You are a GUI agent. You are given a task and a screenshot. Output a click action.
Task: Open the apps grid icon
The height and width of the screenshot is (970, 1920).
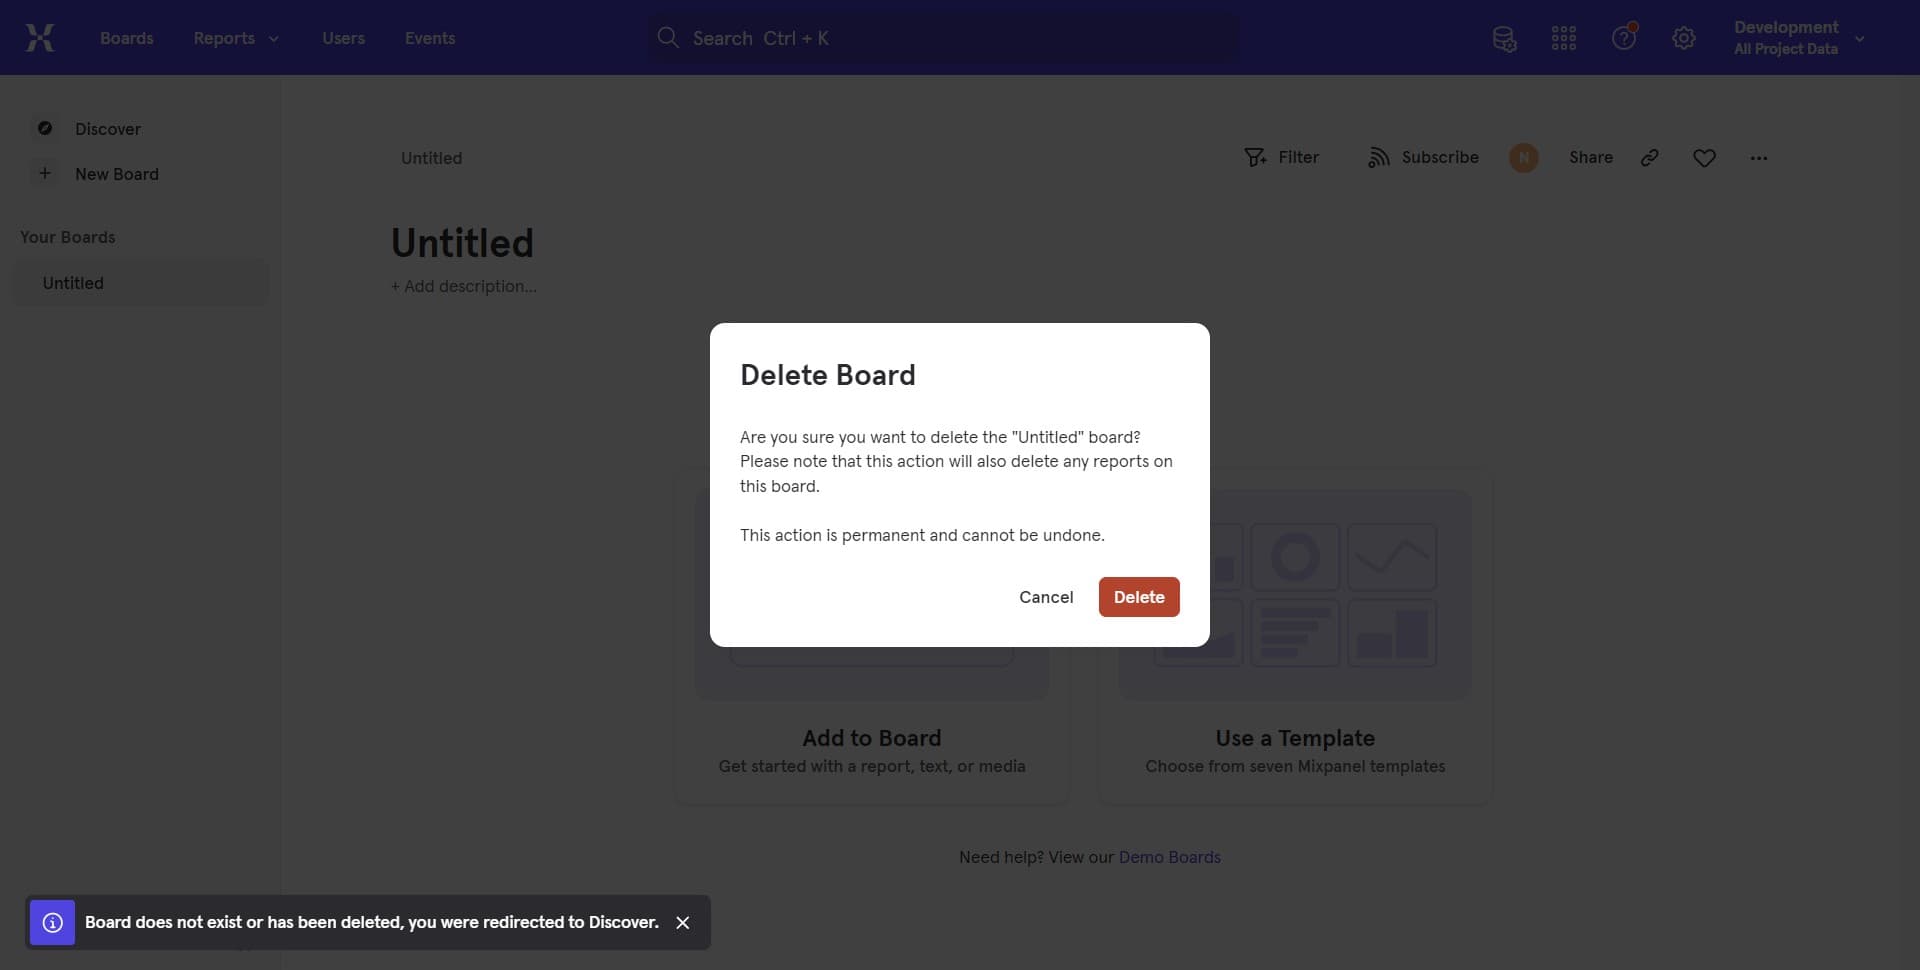click(1563, 38)
